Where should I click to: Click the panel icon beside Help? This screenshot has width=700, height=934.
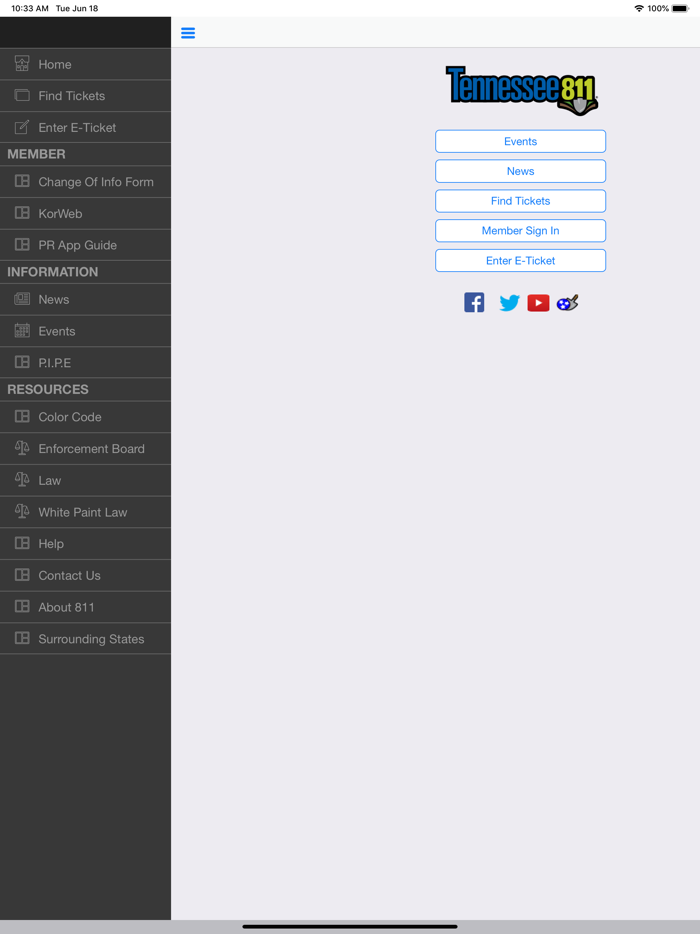22,543
